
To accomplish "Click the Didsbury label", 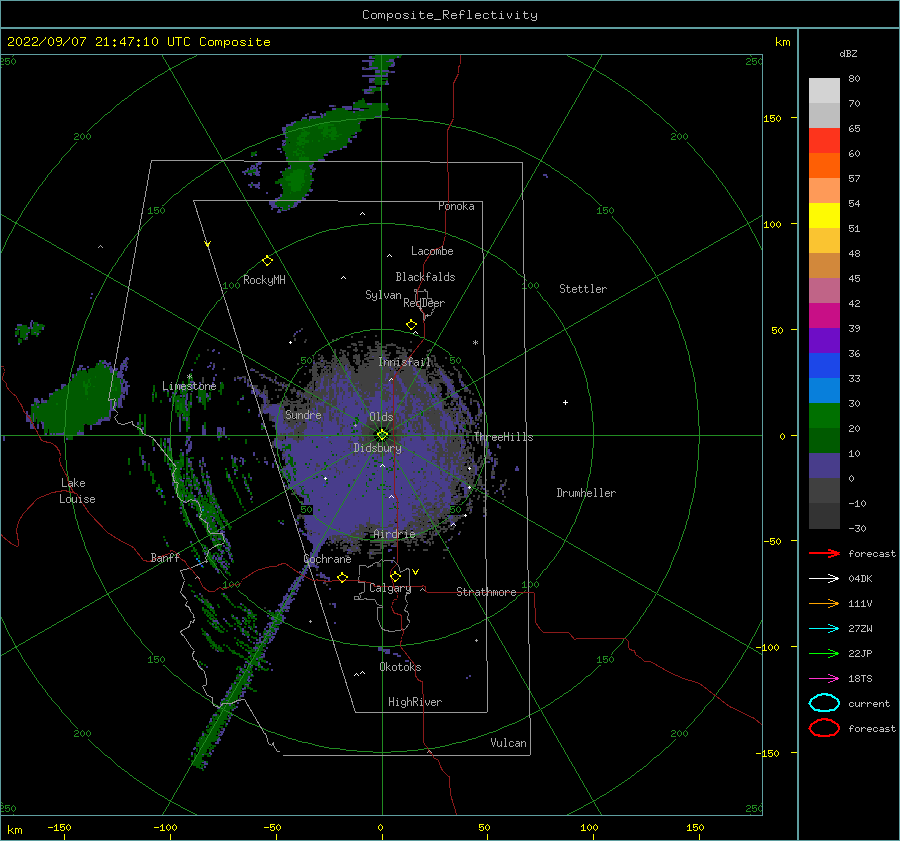I will (x=377, y=448).
